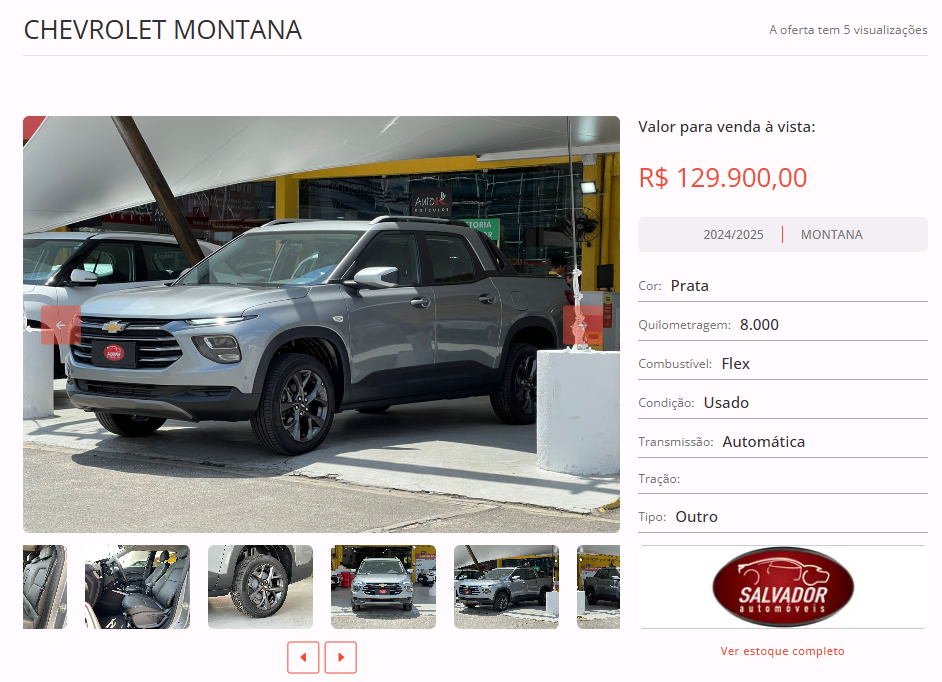Click the price R$ 129.900,00
Image resolution: width=942 pixels, height=682 pixels.
point(723,178)
